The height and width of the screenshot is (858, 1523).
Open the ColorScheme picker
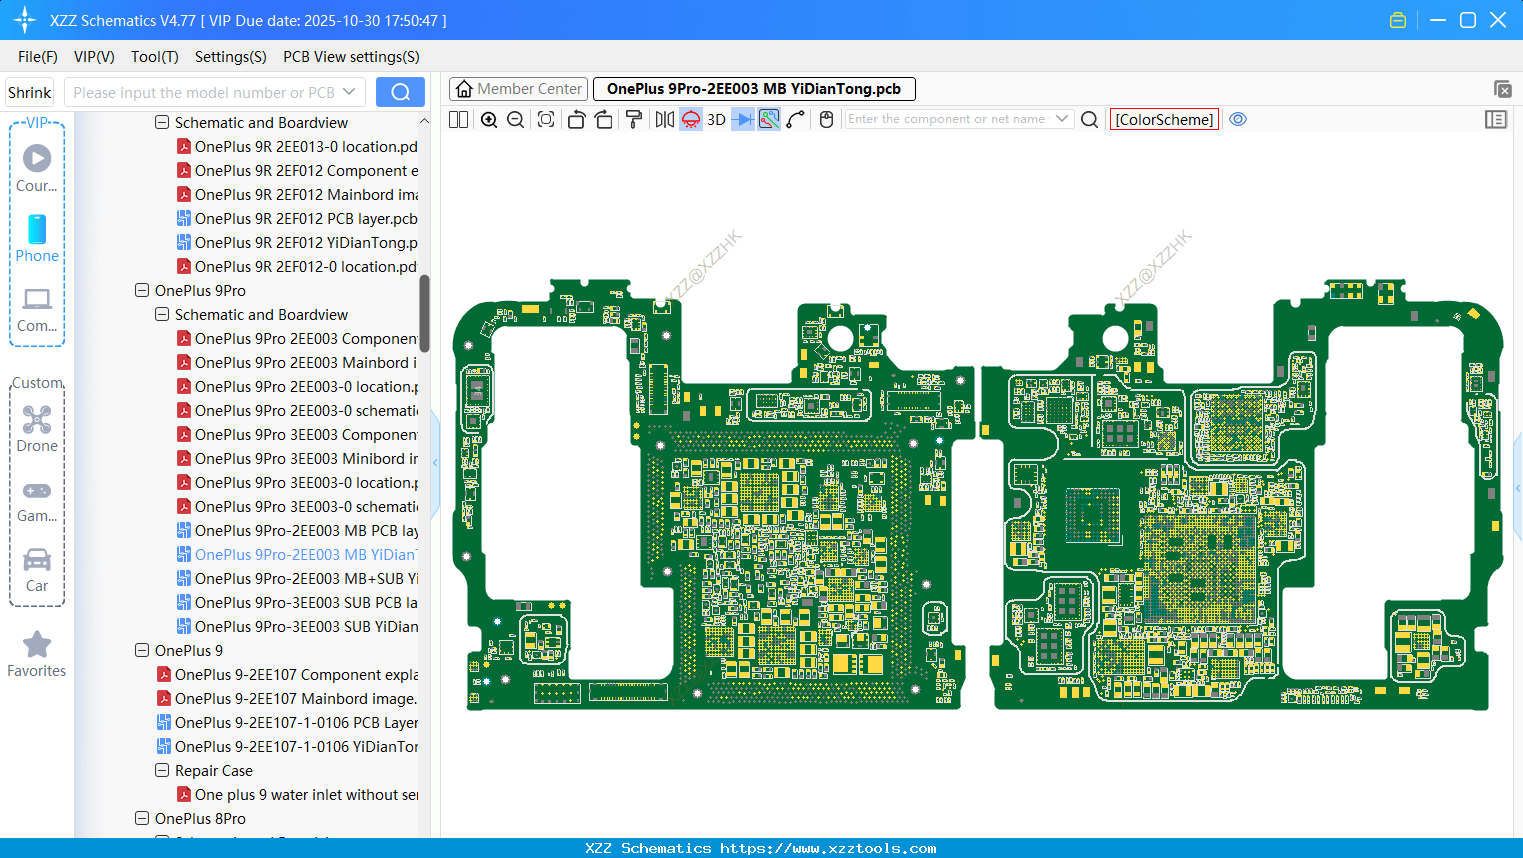click(x=1164, y=120)
